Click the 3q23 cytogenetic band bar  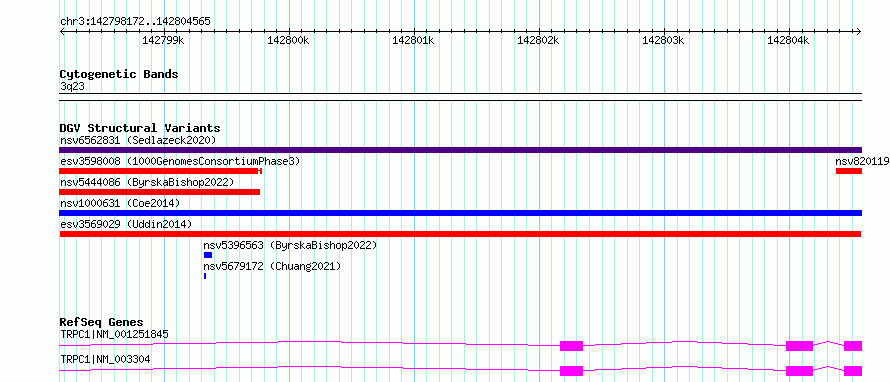tap(460, 96)
